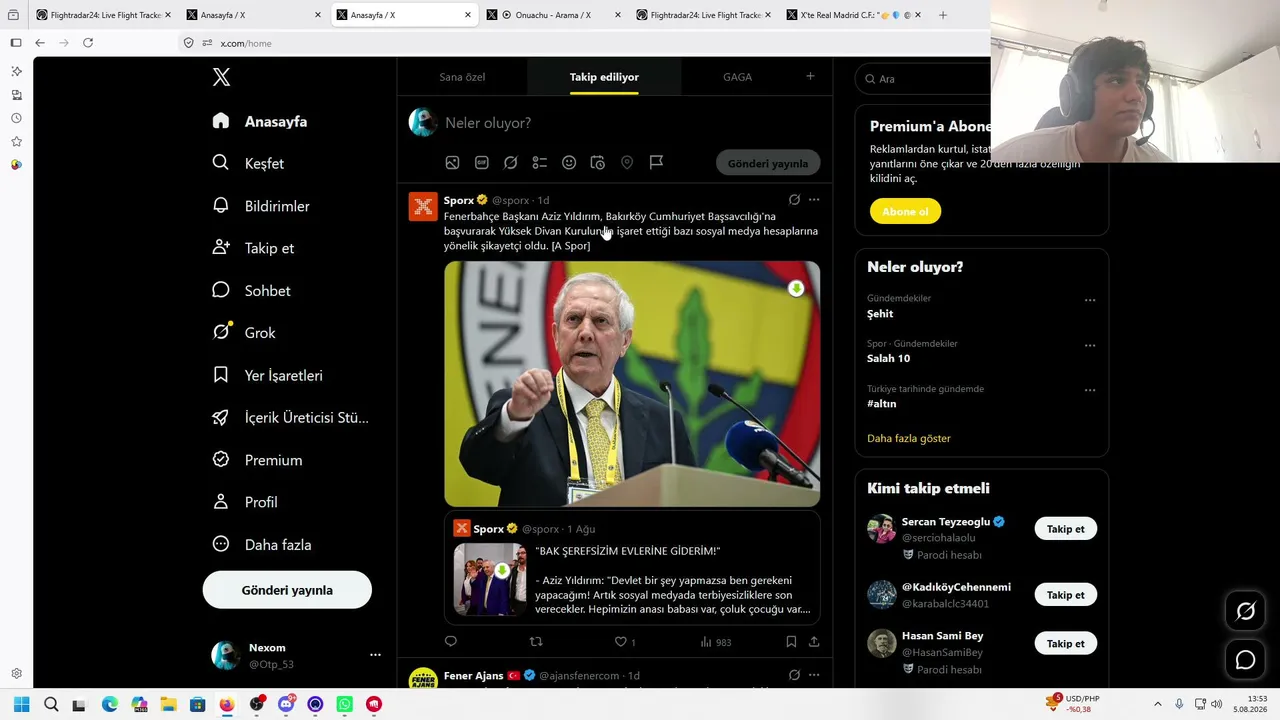Open the Windows Start menu
1280x720 pixels.
(21, 704)
